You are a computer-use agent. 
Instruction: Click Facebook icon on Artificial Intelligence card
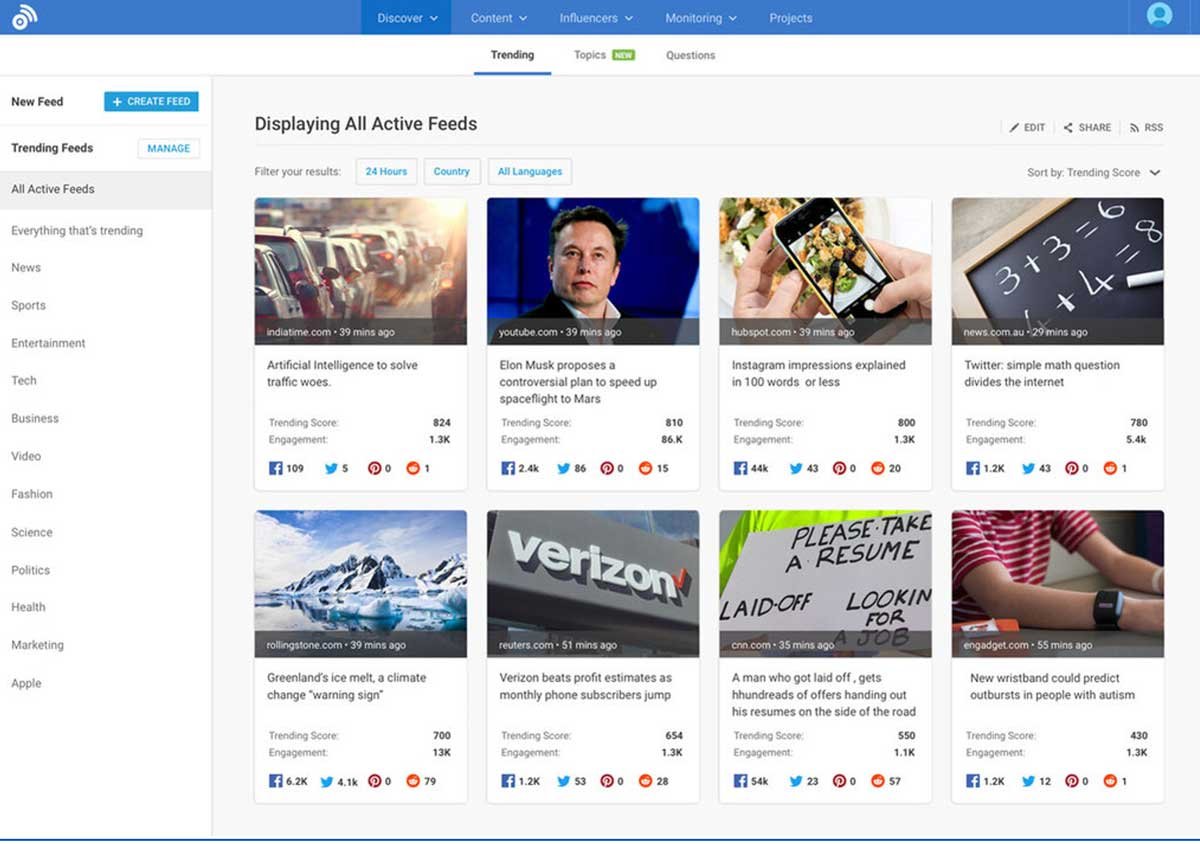(276, 468)
